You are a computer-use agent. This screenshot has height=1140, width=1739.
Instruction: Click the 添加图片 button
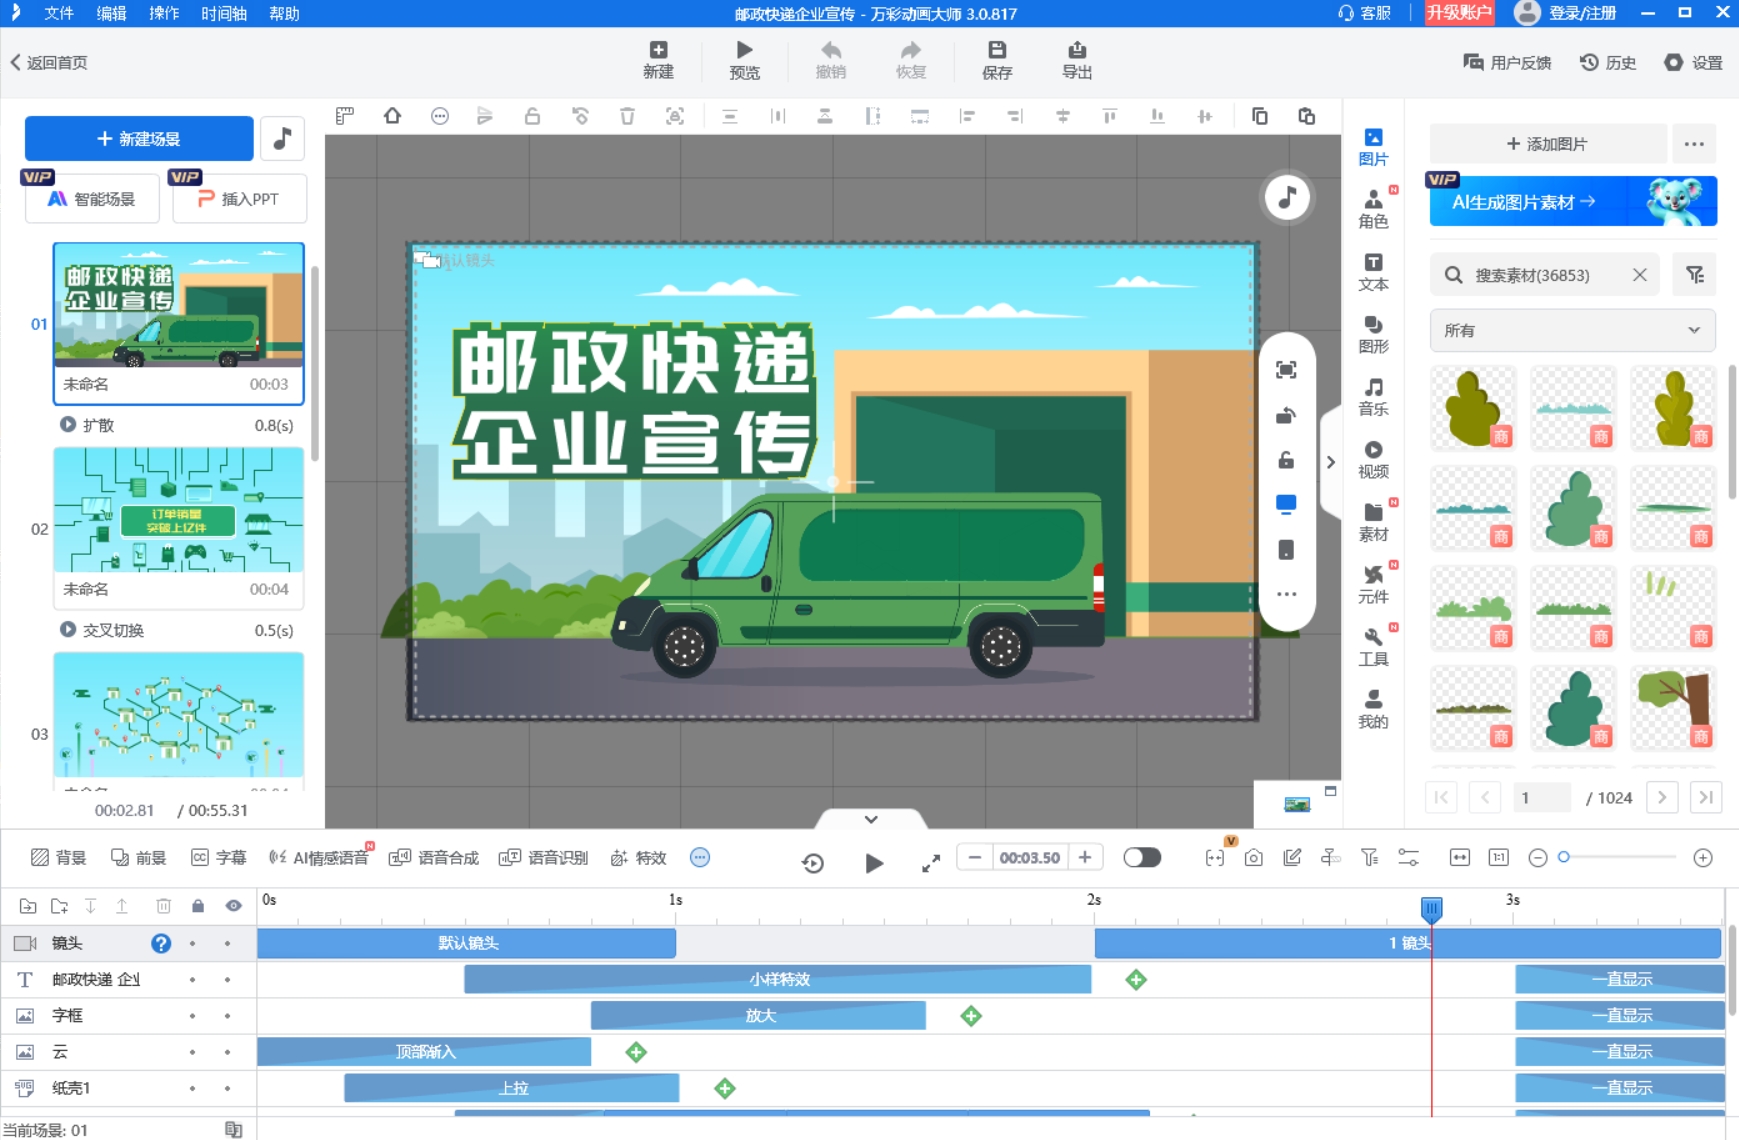pos(1547,144)
